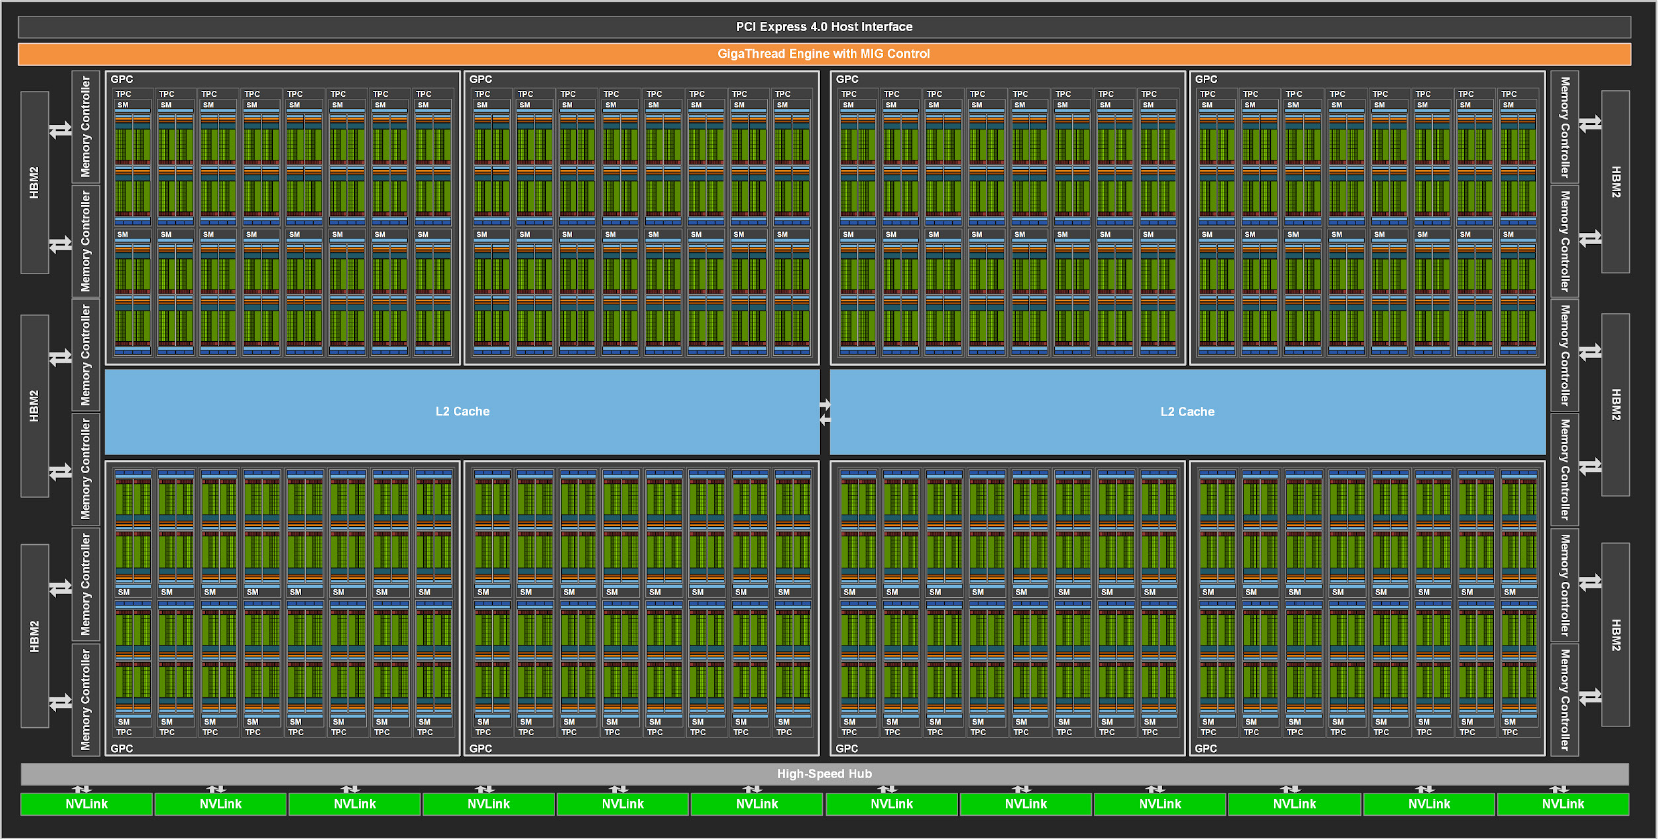Select the top-left HBM2 memory block
This screenshot has width=1658, height=839.
pyautogui.click(x=35, y=183)
